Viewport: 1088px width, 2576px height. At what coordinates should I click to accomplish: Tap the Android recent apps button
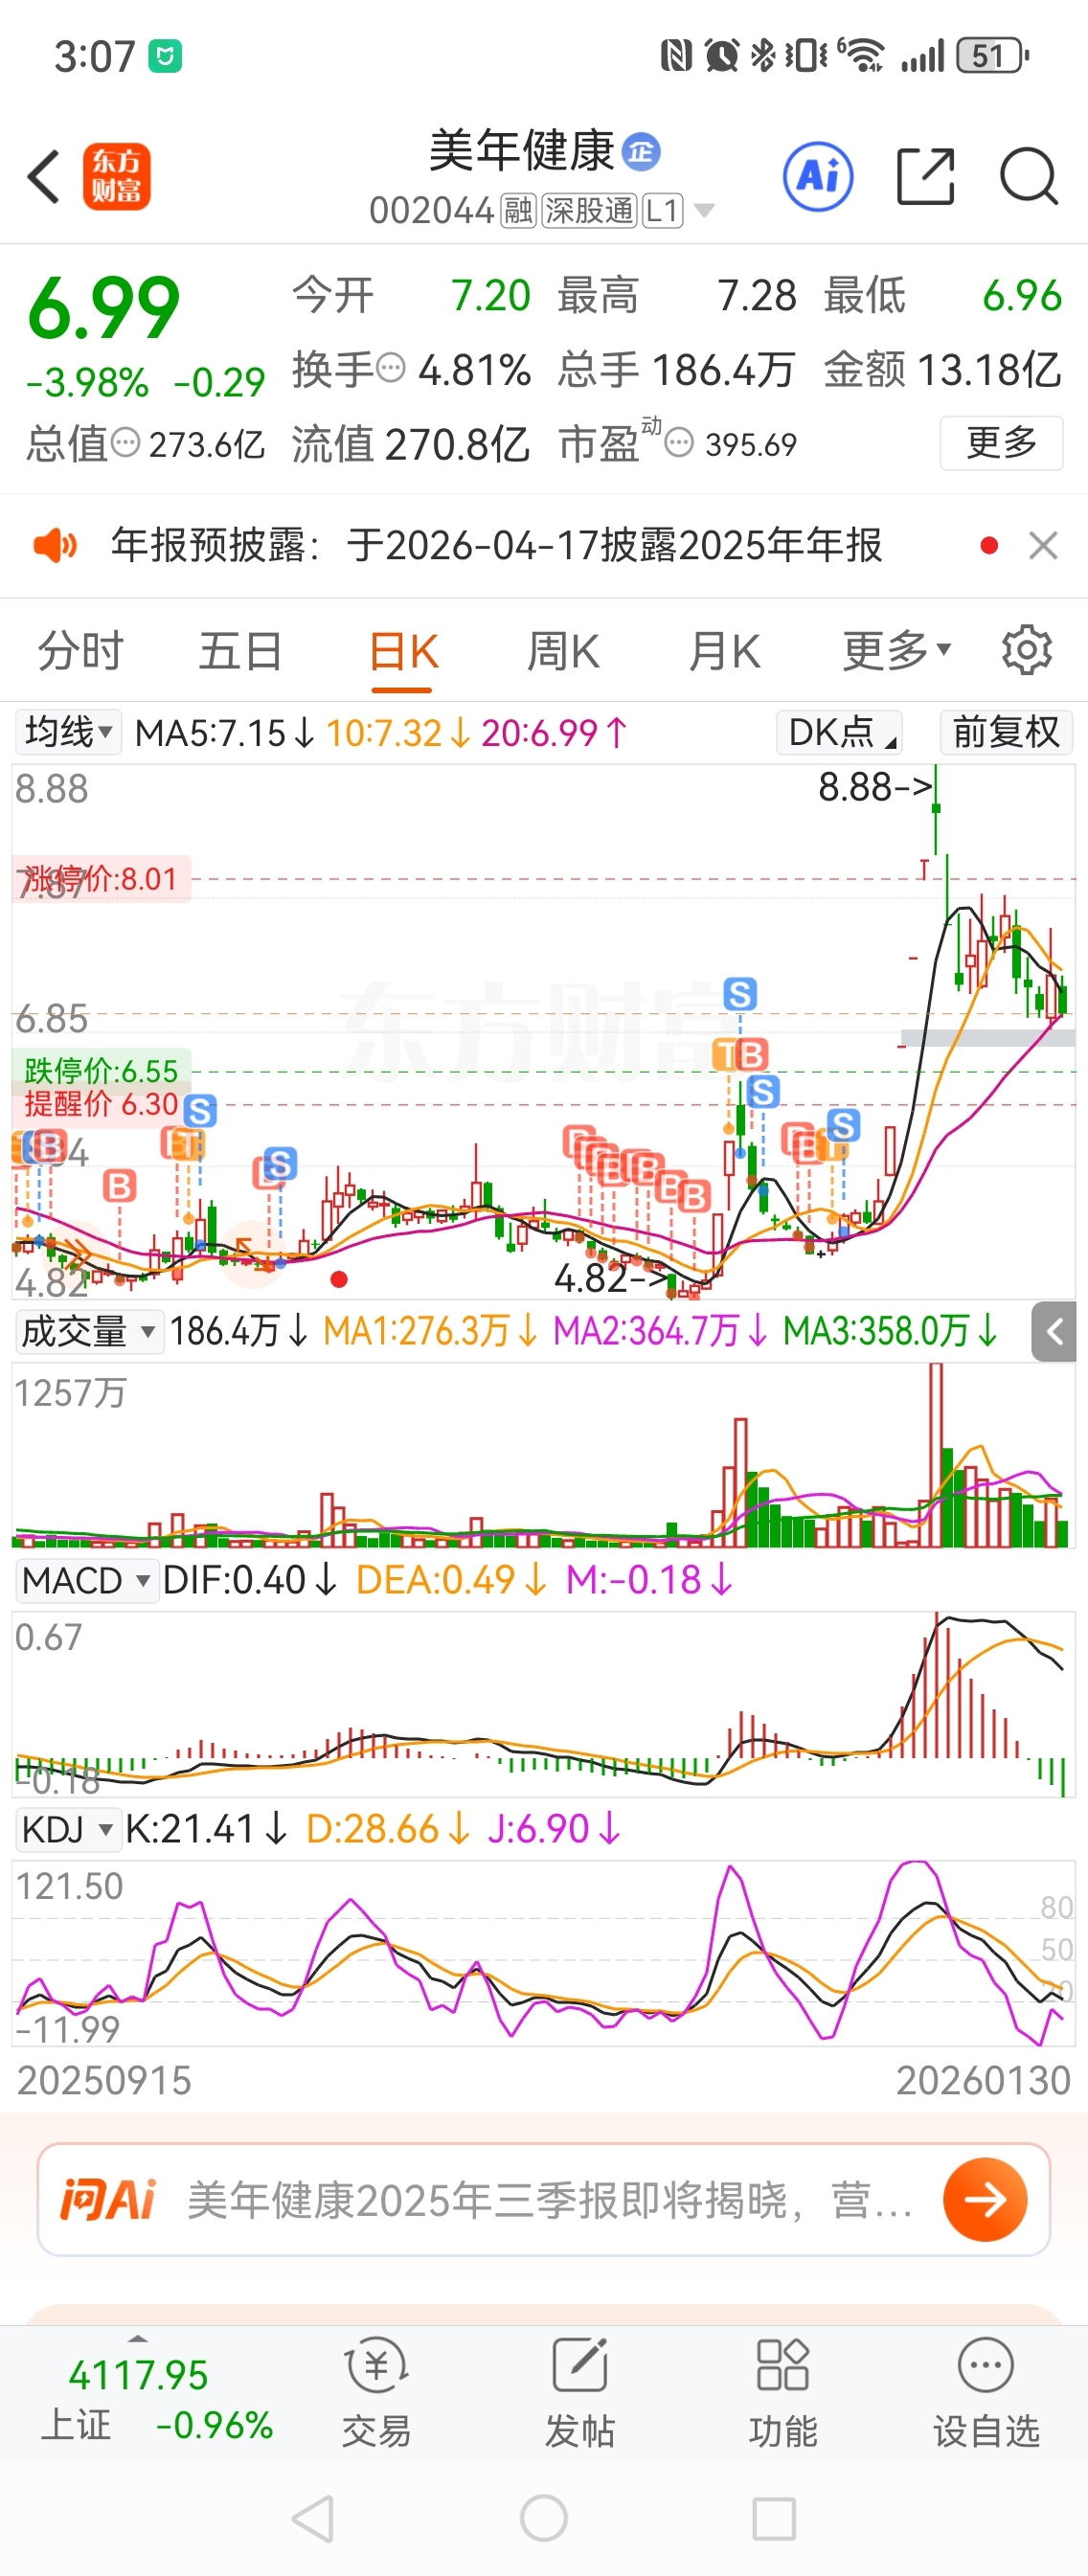tap(774, 2518)
